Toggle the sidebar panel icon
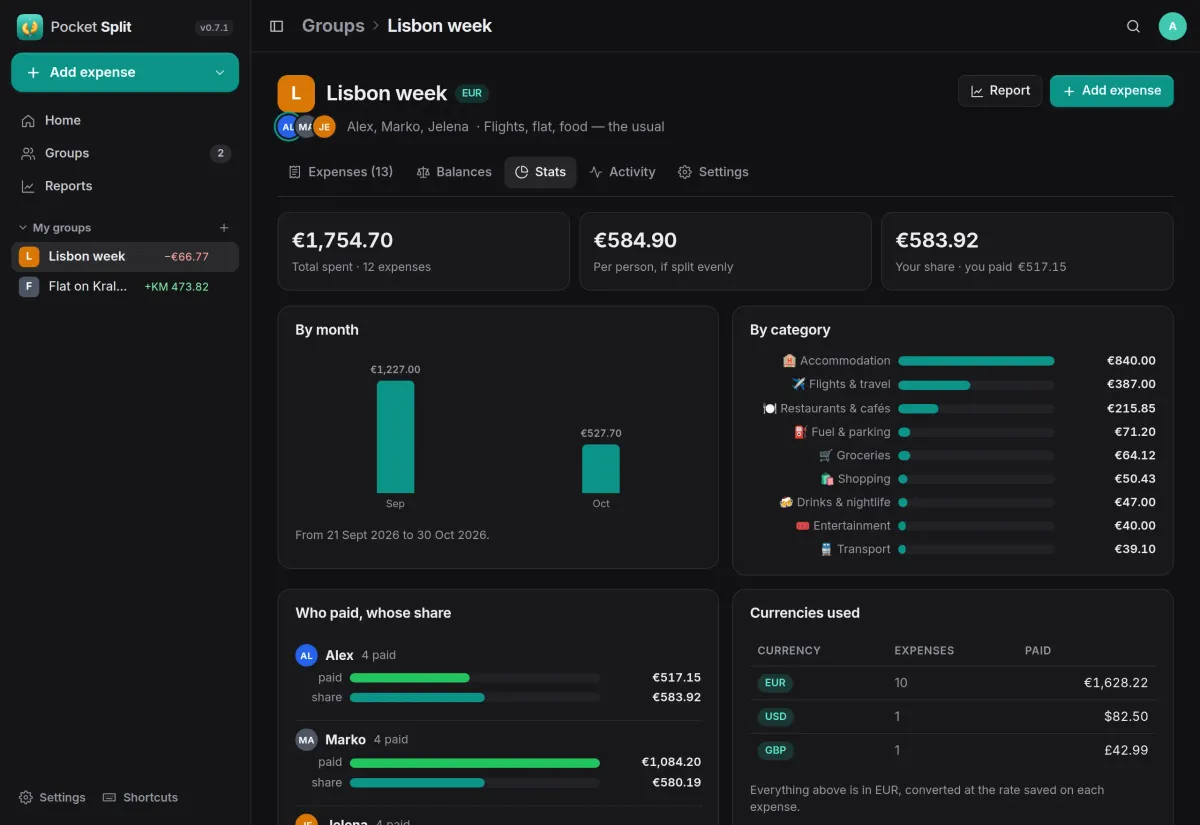 tap(277, 26)
